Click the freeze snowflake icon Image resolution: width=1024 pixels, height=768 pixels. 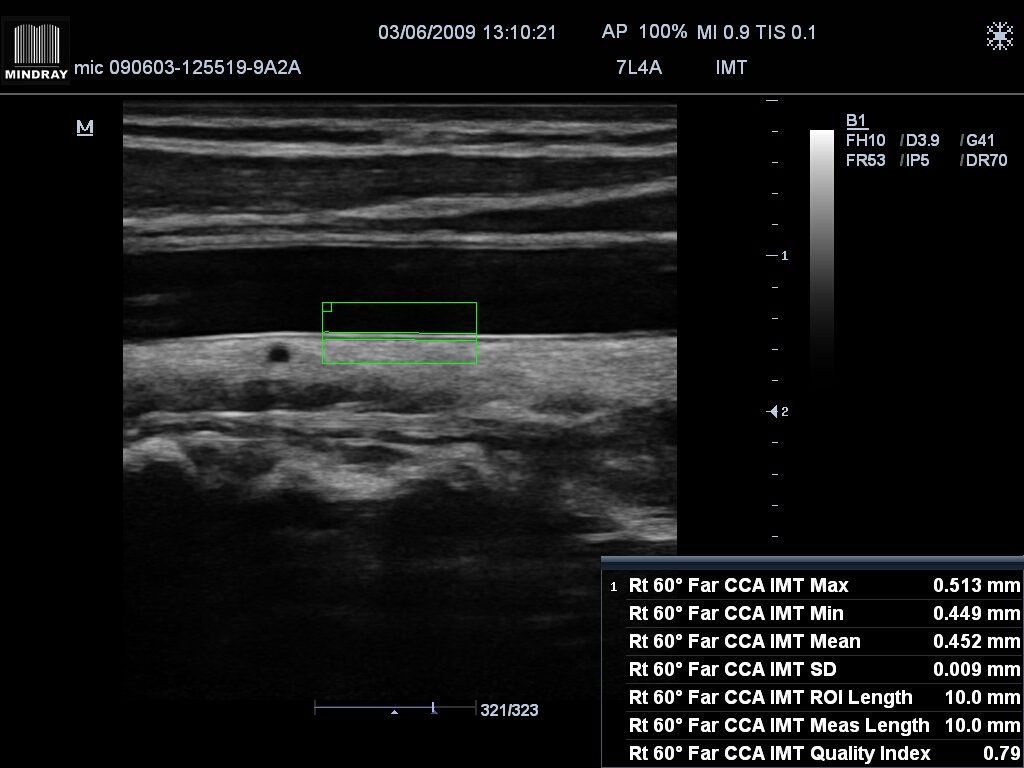pyautogui.click(x=999, y=36)
